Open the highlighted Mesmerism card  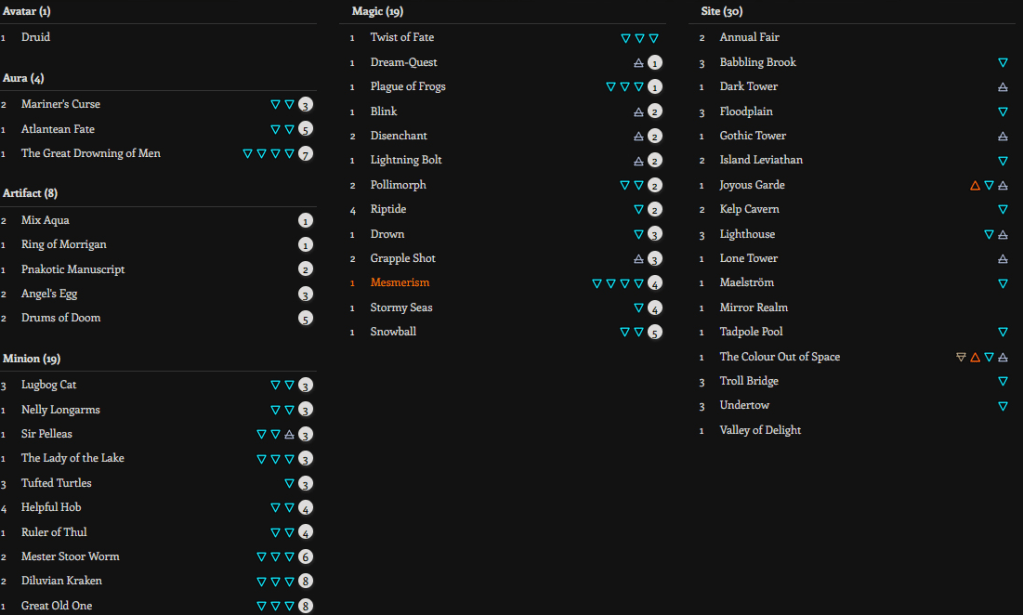pos(399,283)
